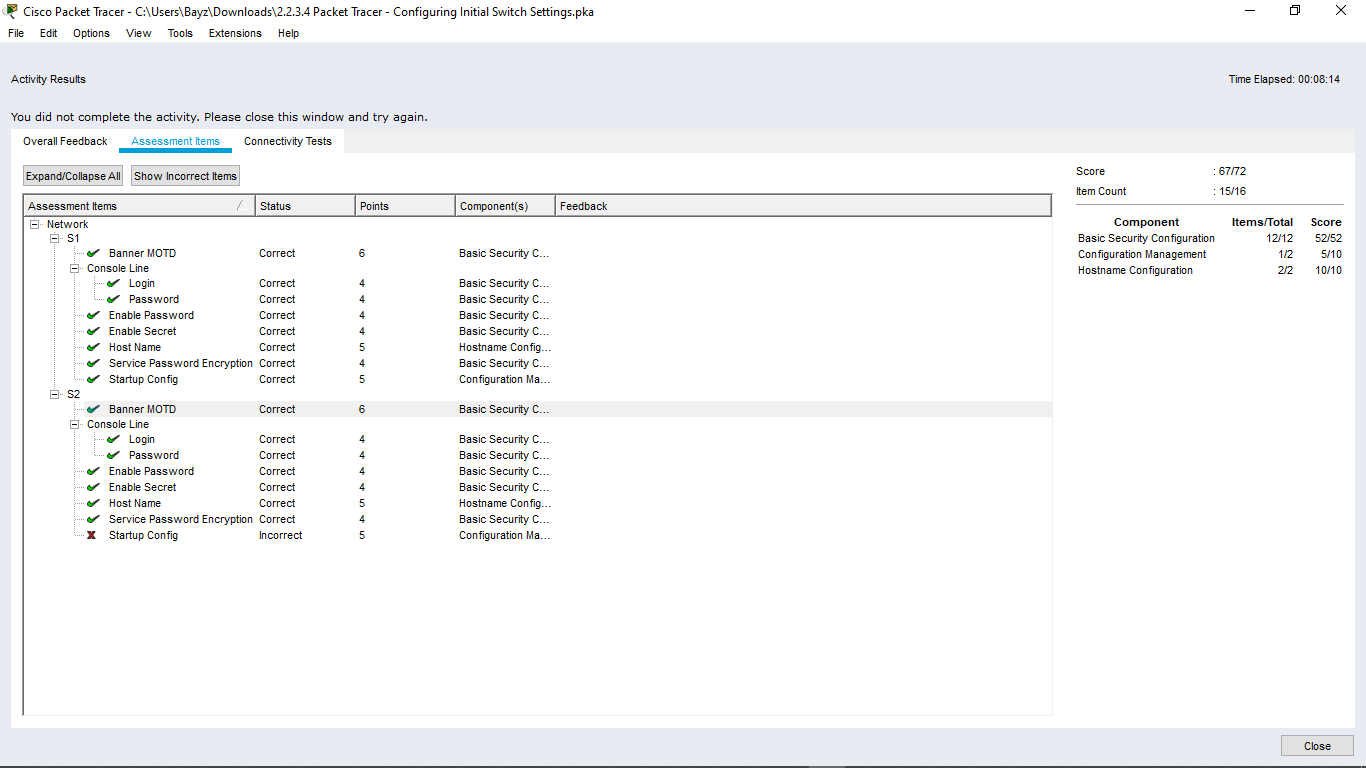The width and height of the screenshot is (1366, 768).
Task: Click green checkmark beside S2 Console Login
Action: pyautogui.click(x=113, y=439)
